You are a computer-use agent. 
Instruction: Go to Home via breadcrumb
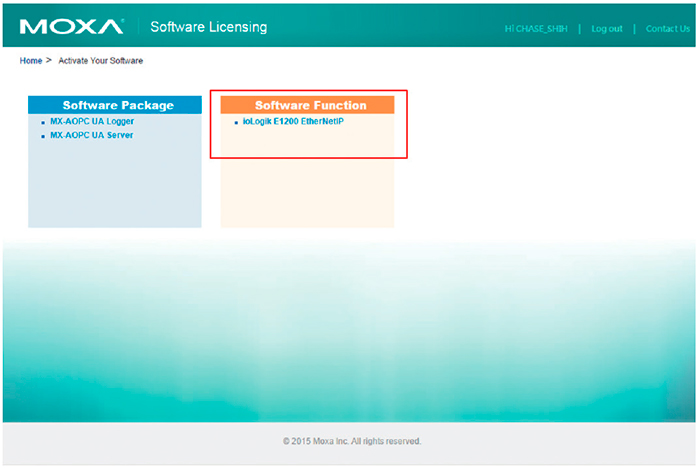pos(31,61)
